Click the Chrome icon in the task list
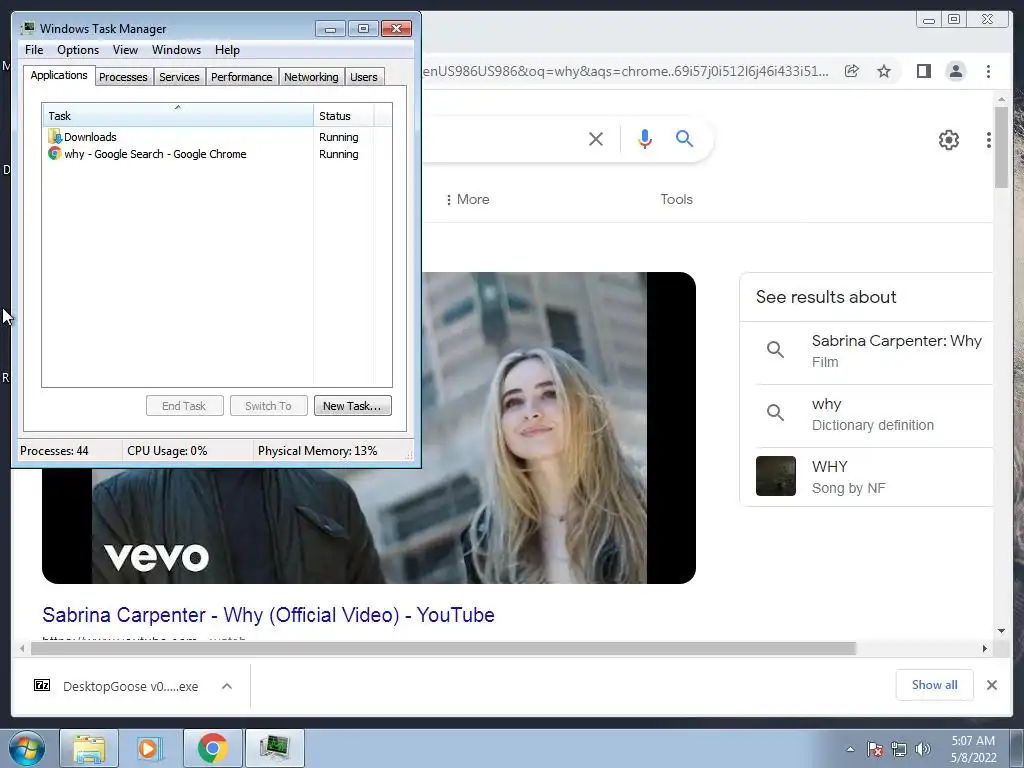 click(55, 153)
